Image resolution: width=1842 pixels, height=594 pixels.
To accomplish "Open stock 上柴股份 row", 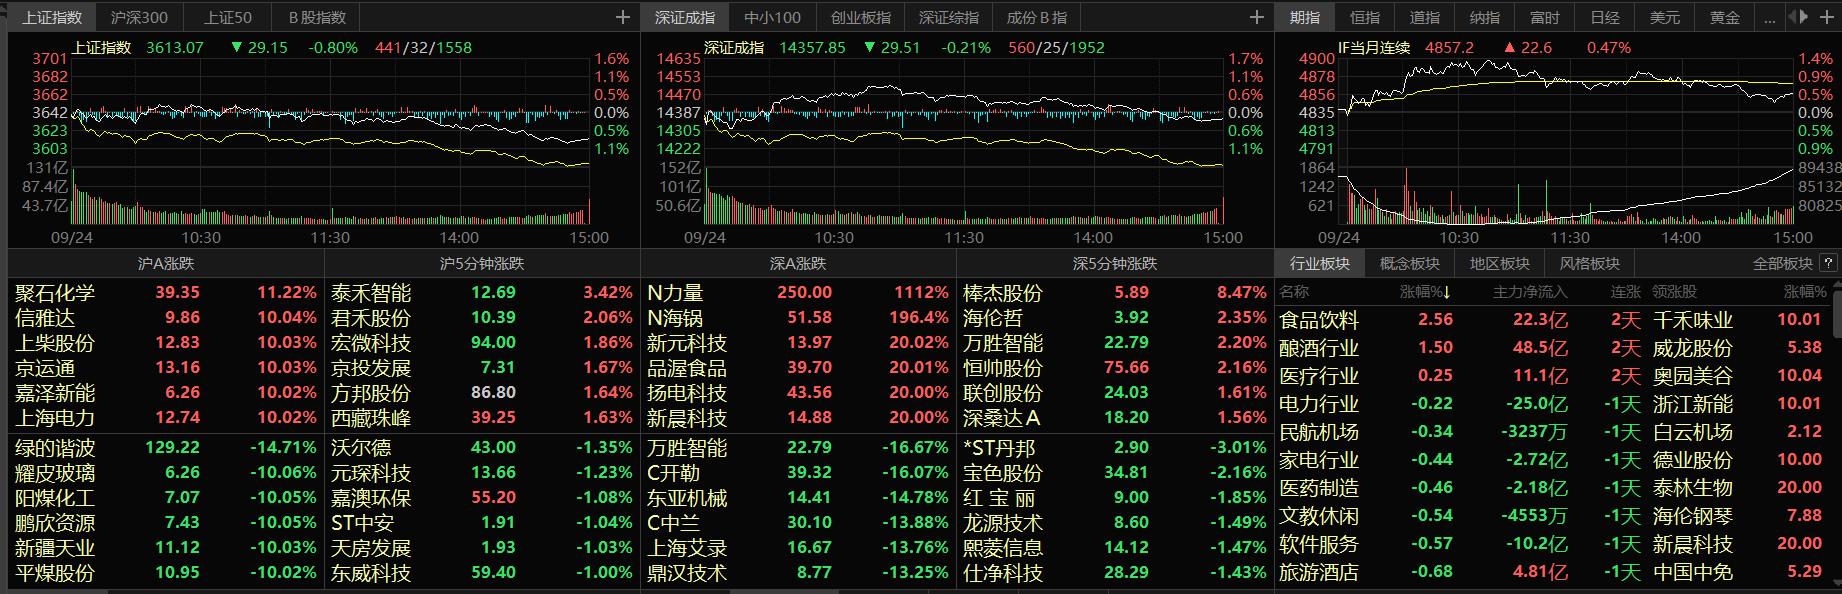I will 166,342.
